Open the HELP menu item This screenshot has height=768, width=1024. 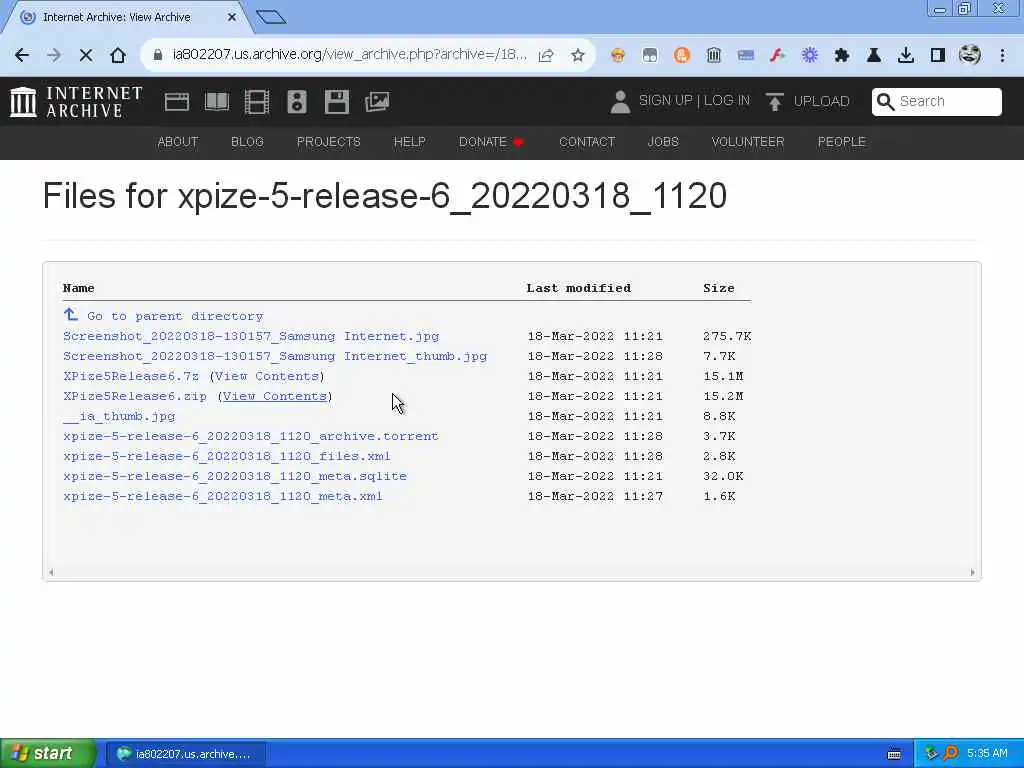tap(409, 142)
